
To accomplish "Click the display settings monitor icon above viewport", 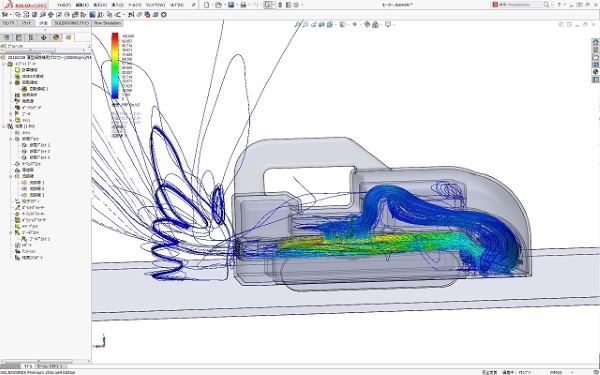I will (x=388, y=24).
